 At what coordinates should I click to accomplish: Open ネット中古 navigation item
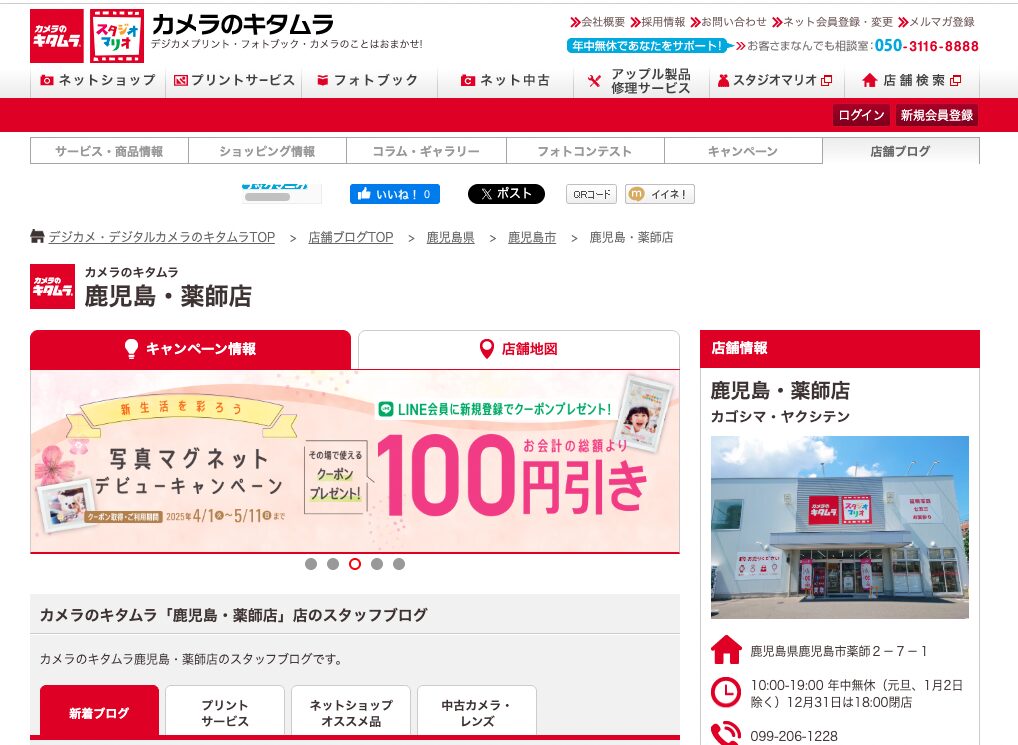(506, 80)
